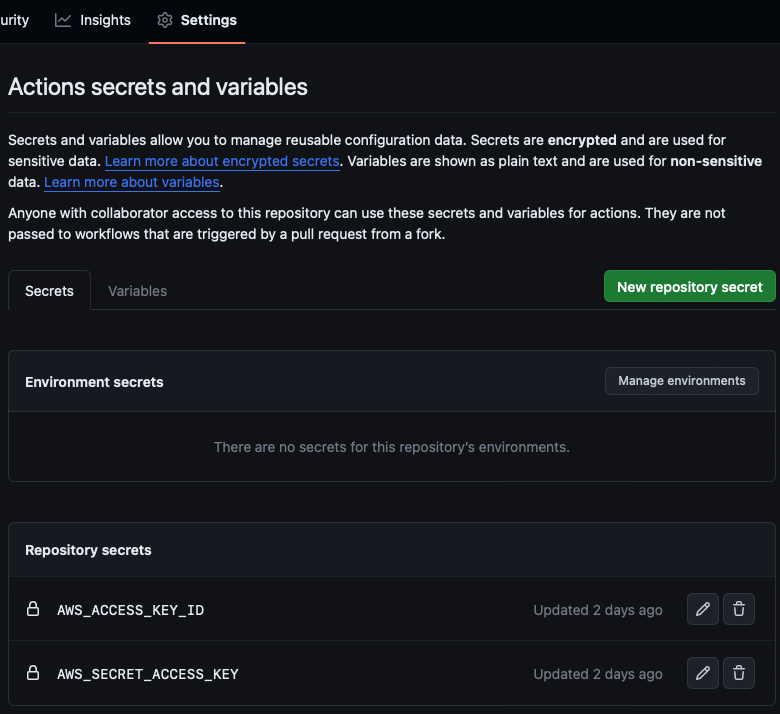Switch to the Variables tab

point(137,291)
